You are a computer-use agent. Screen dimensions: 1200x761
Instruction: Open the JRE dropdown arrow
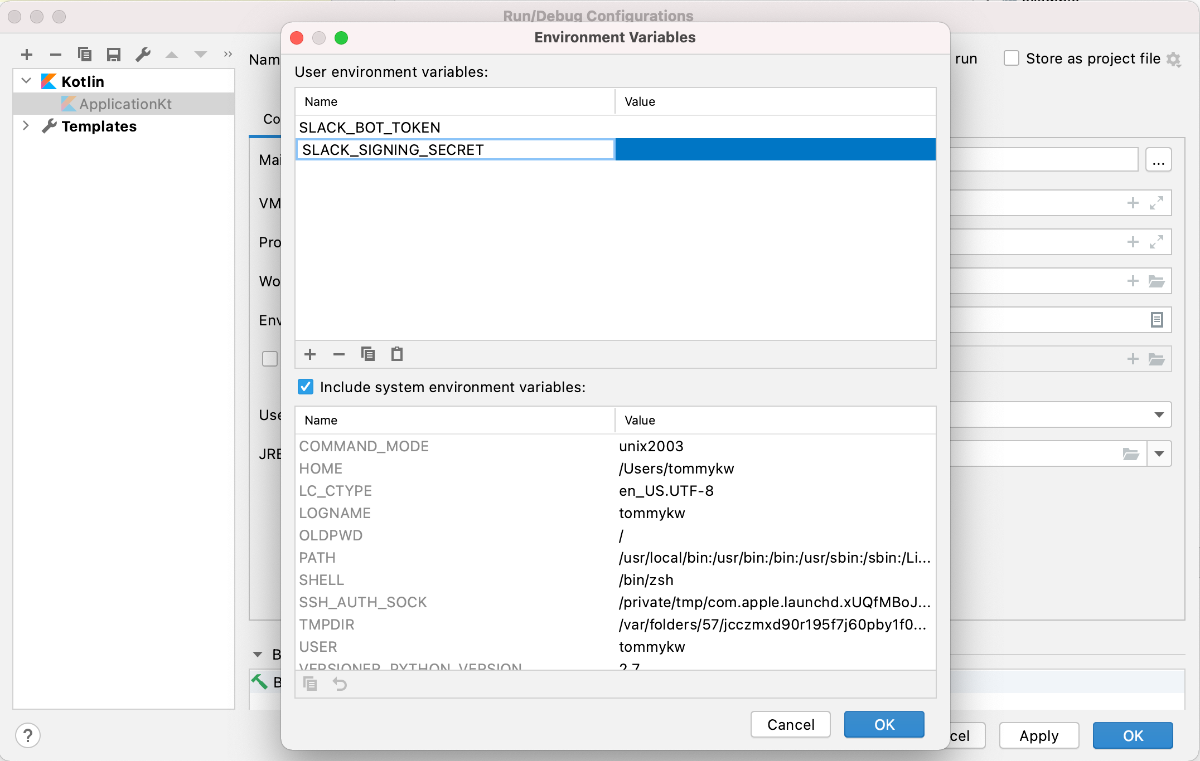pos(1160,454)
